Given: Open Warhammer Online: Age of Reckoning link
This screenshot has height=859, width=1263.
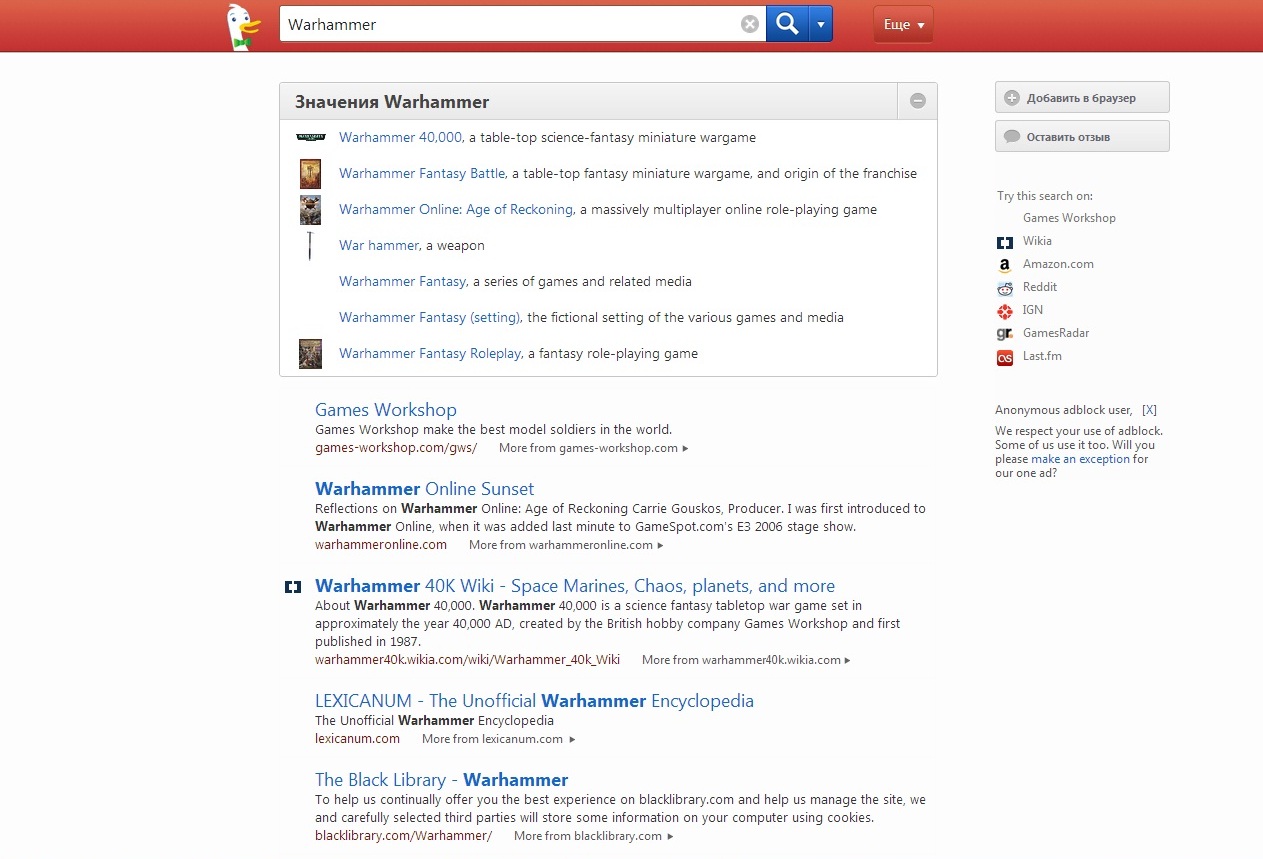Looking at the screenshot, I should coord(456,210).
